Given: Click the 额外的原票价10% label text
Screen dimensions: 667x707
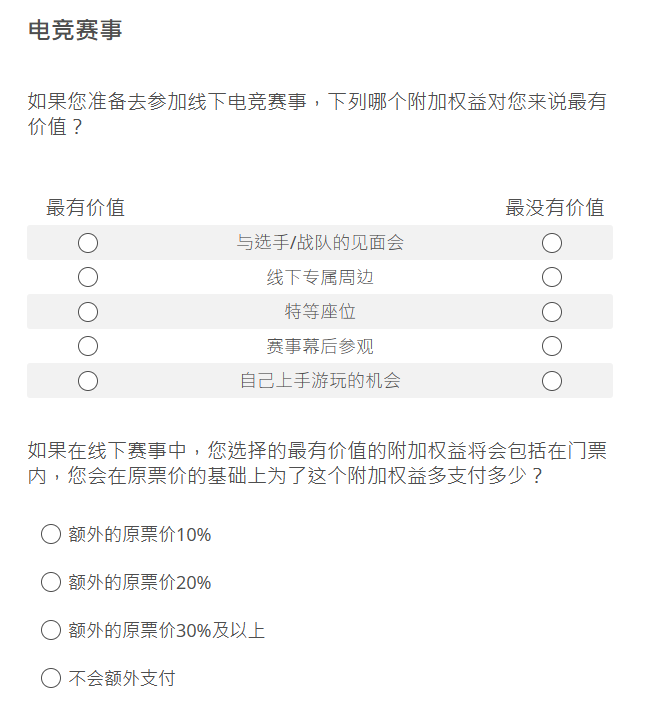Looking at the screenshot, I should 140,535.
